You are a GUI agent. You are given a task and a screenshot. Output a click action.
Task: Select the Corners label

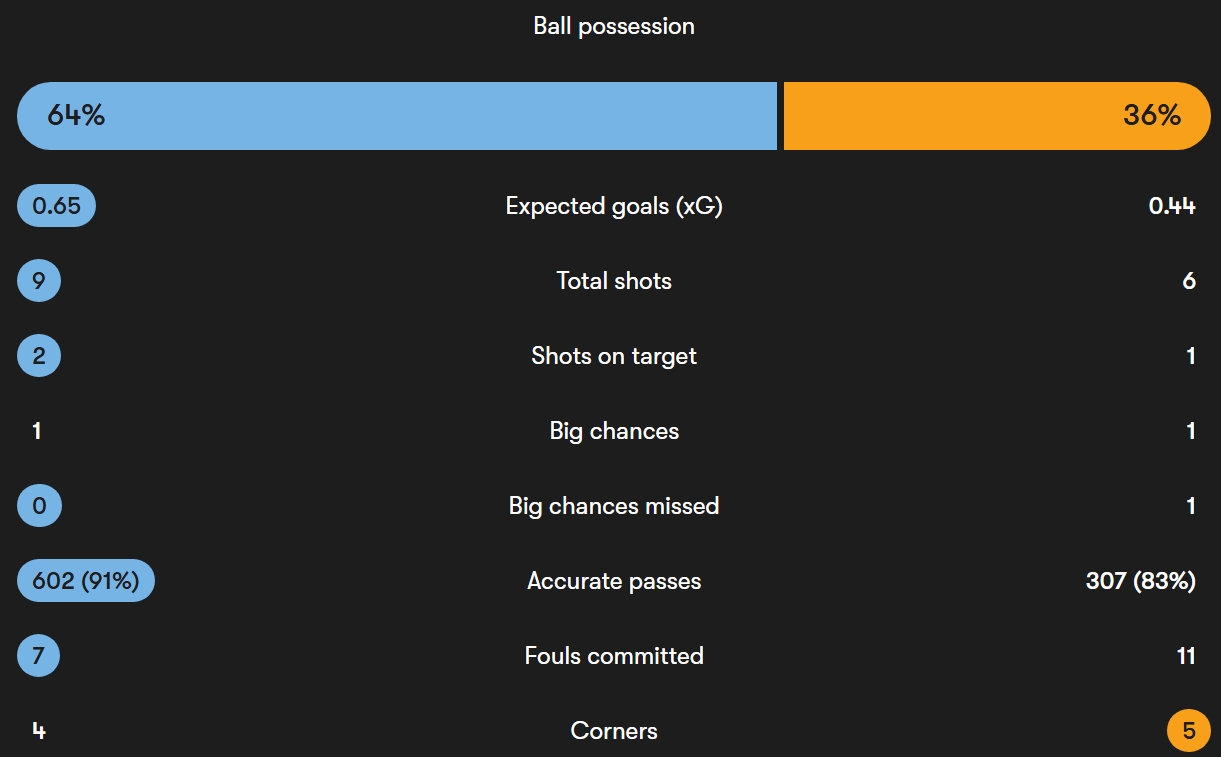click(614, 731)
